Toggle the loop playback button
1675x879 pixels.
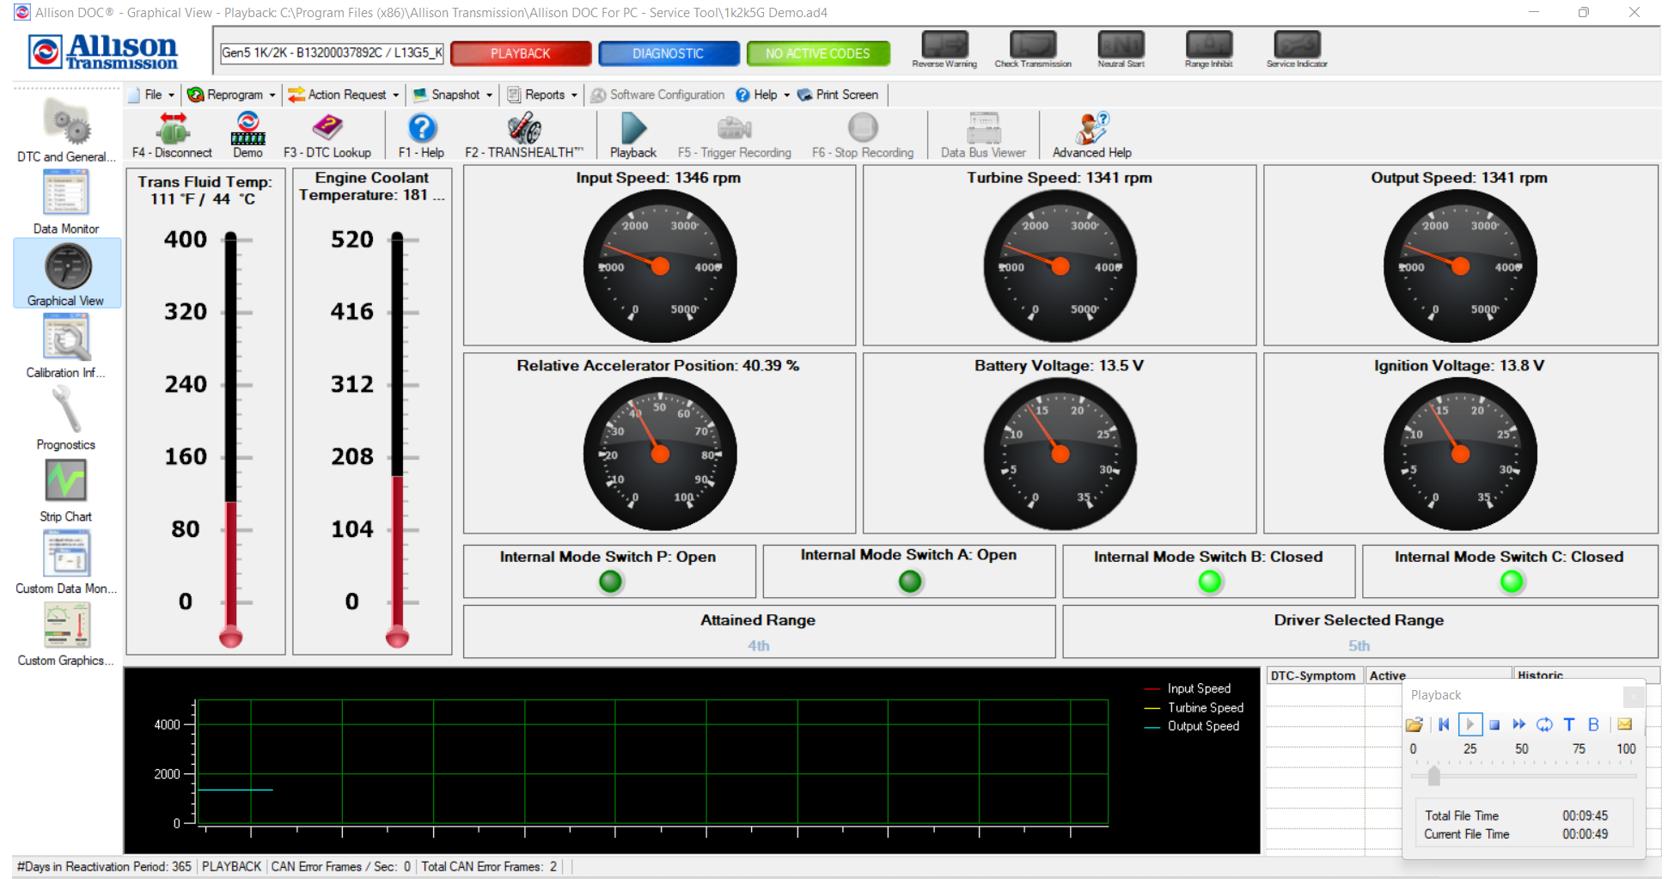tap(1544, 724)
